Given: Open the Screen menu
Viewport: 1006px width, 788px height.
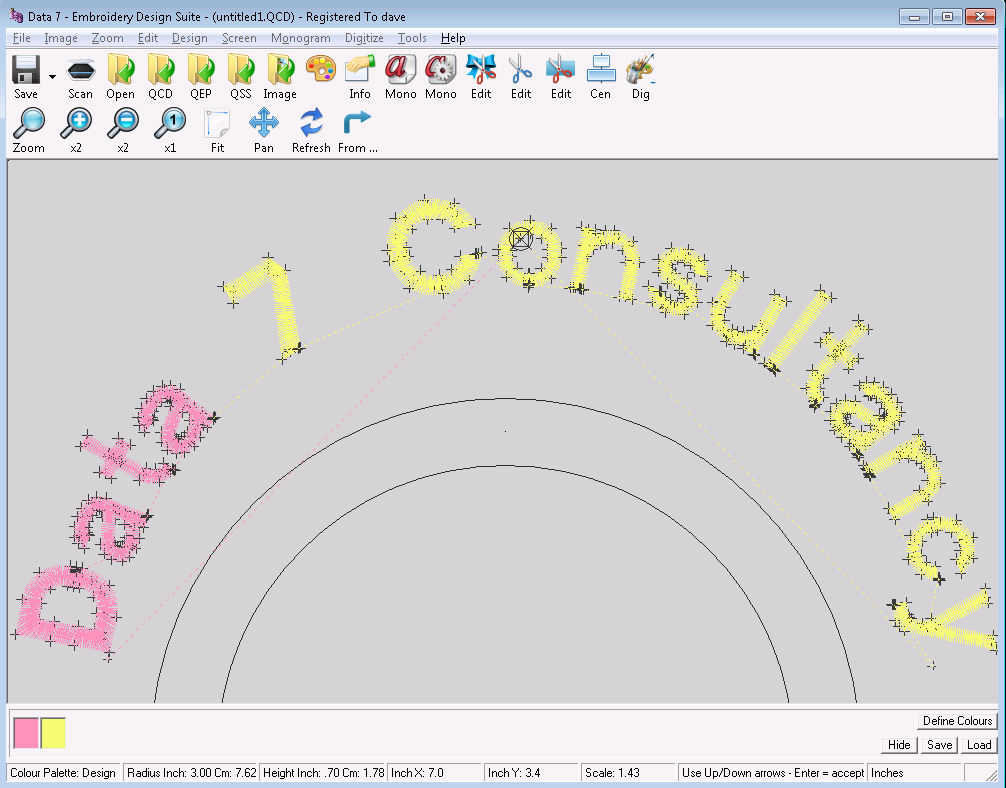Looking at the screenshot, I should (x=239, y=38).
